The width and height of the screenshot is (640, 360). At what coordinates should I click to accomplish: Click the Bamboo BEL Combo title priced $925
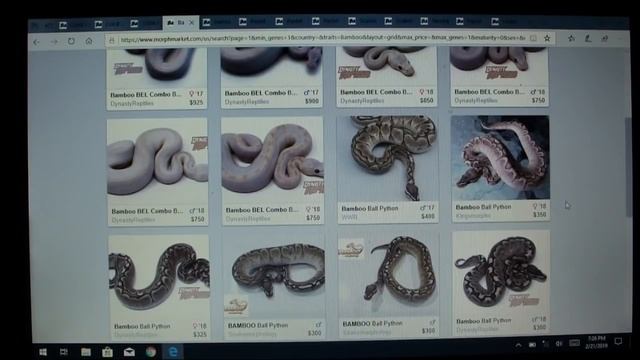[x=146, y=94]
